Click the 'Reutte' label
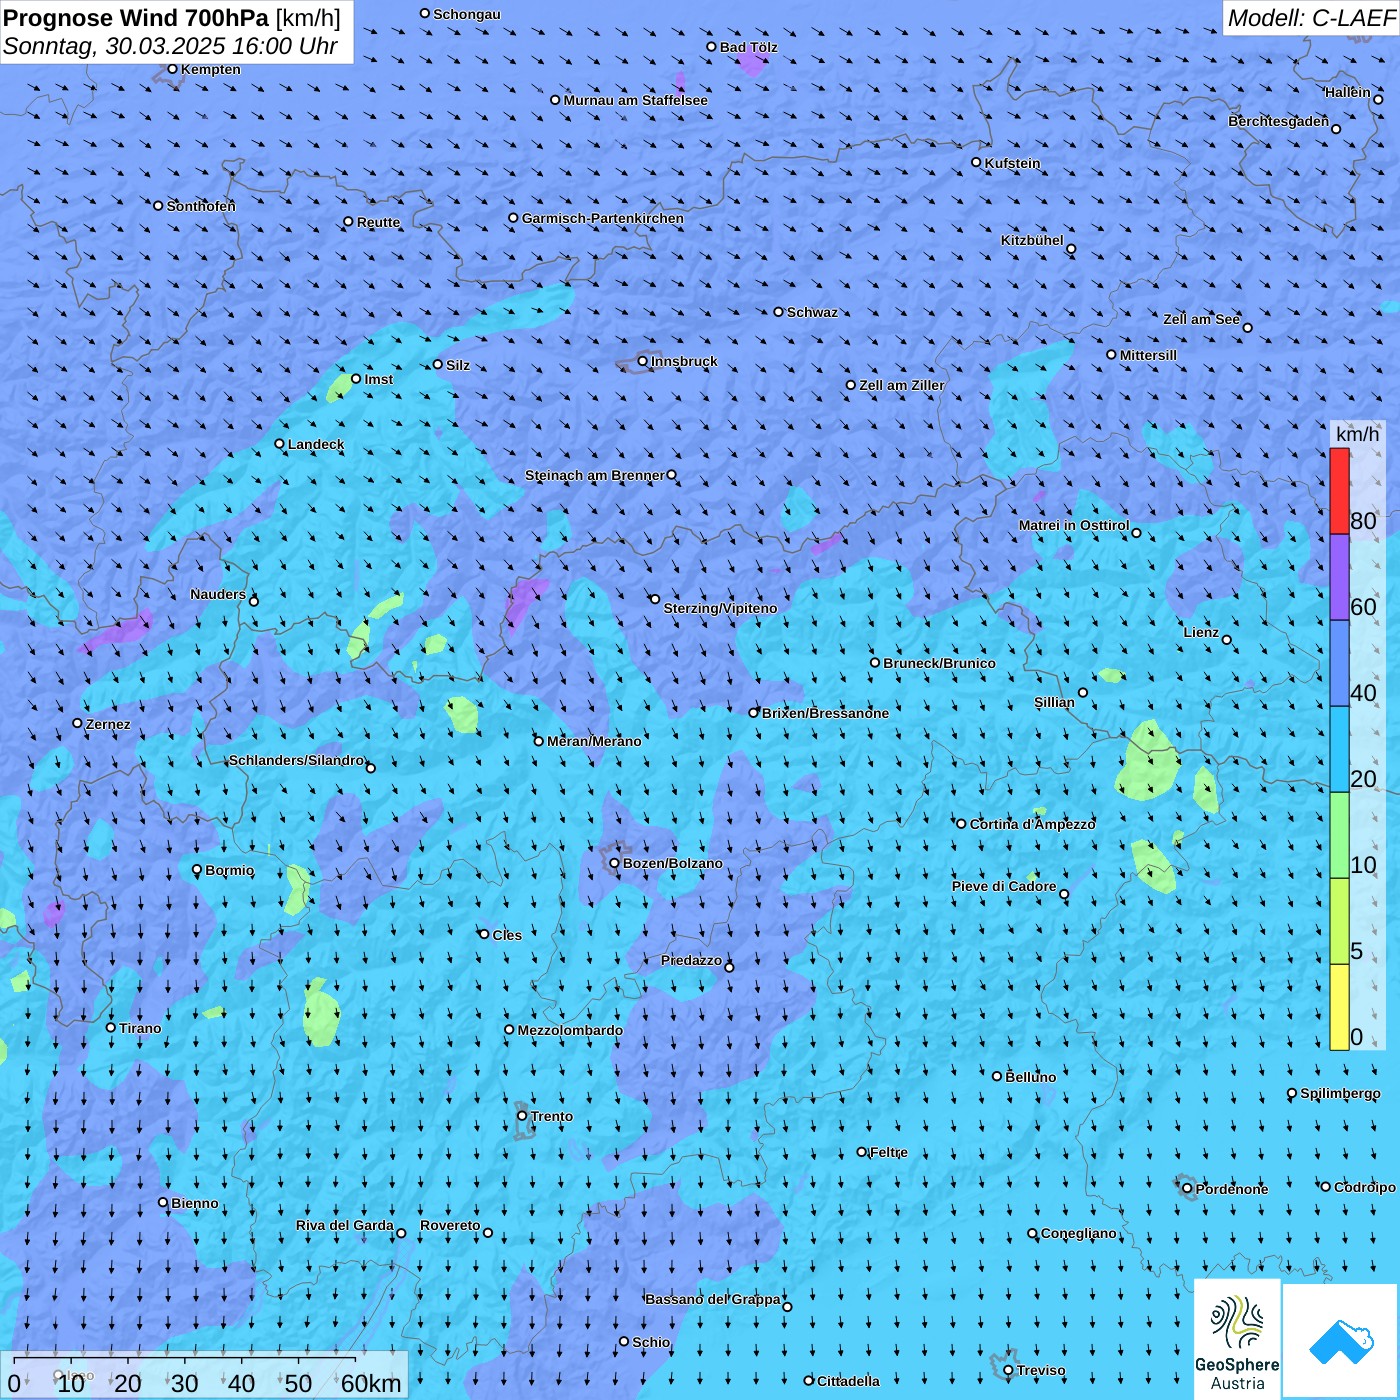The image size is (1400, 1400). [378, 222]
